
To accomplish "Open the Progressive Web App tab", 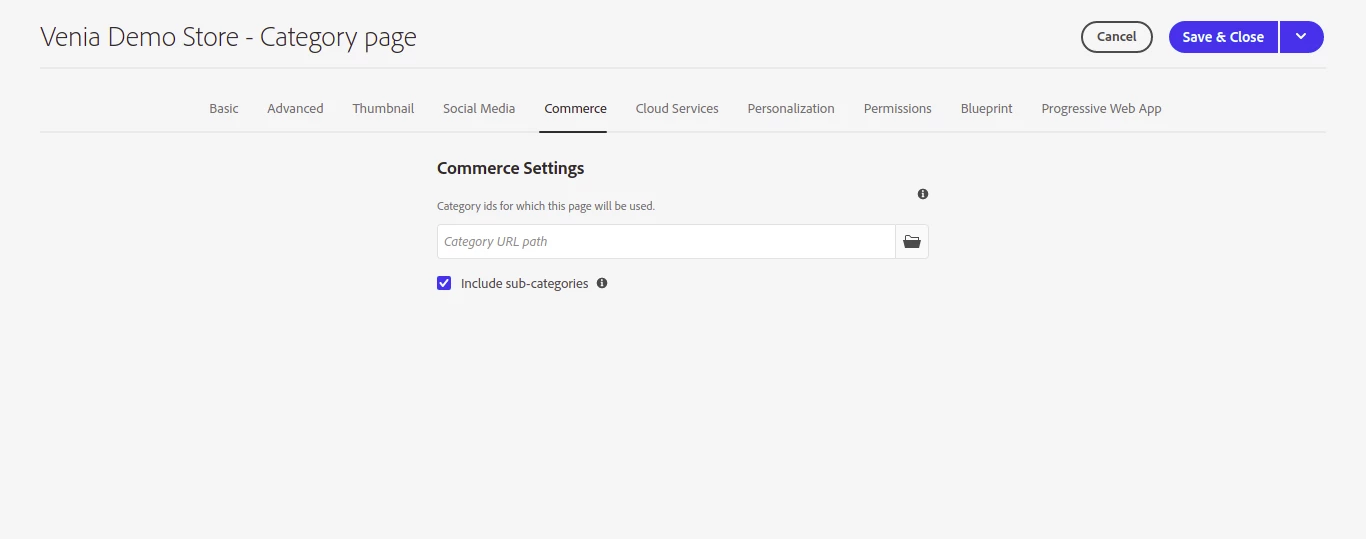I will 1101,108.
